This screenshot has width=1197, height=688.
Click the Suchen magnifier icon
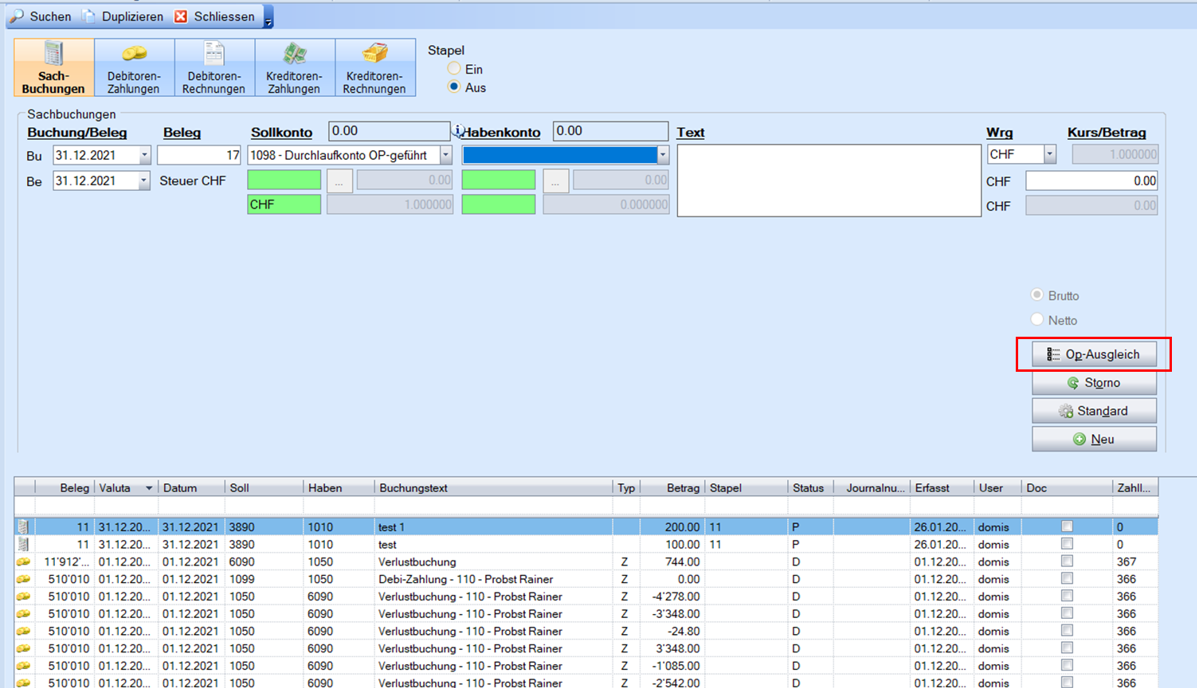point(17,17)
